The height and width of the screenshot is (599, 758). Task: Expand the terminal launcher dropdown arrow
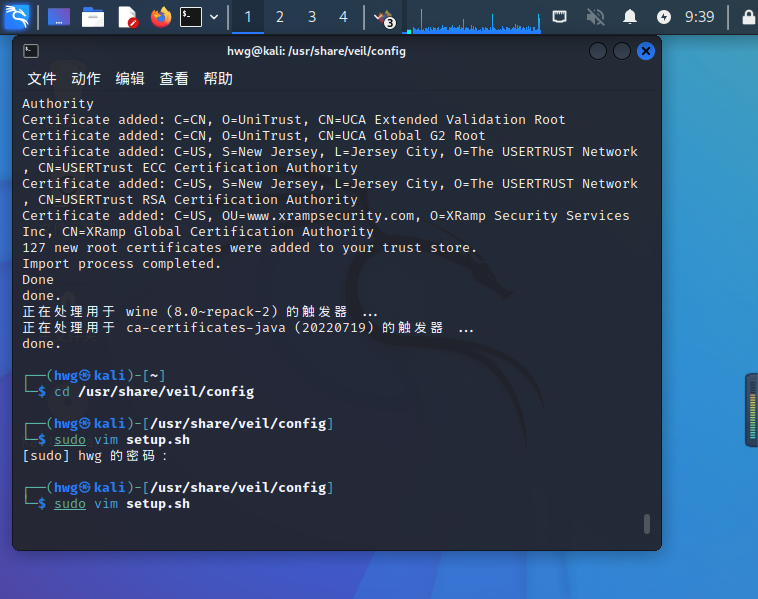[214, 17]
